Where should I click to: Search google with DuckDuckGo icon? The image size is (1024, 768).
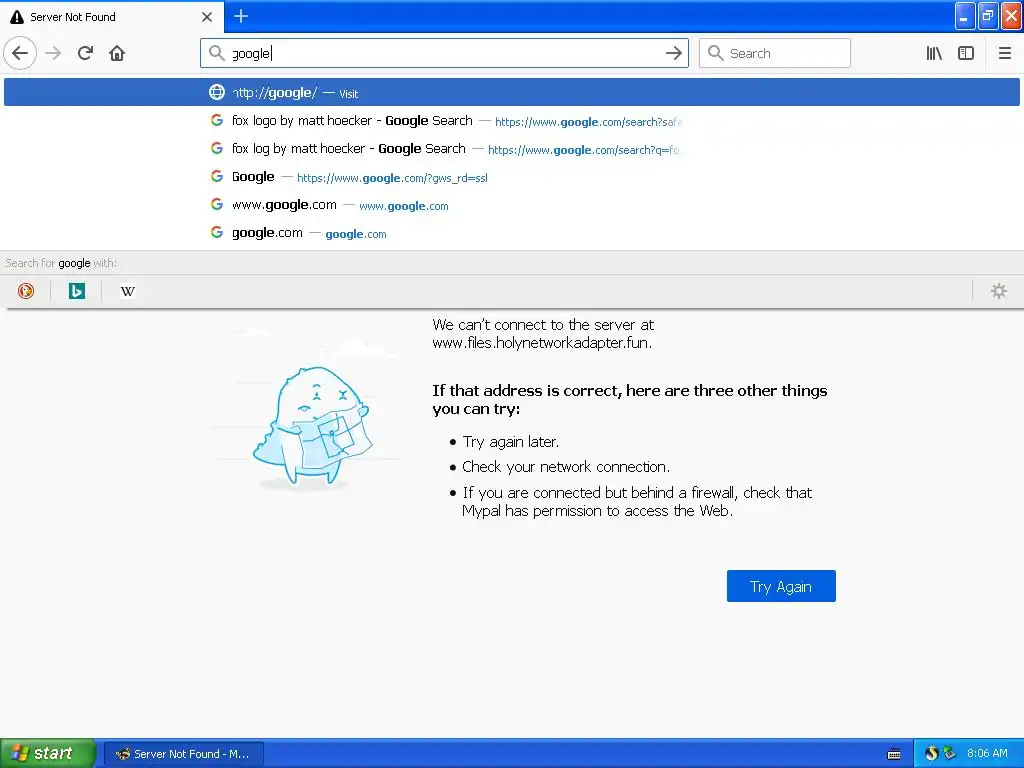click(x=26, y=291)
